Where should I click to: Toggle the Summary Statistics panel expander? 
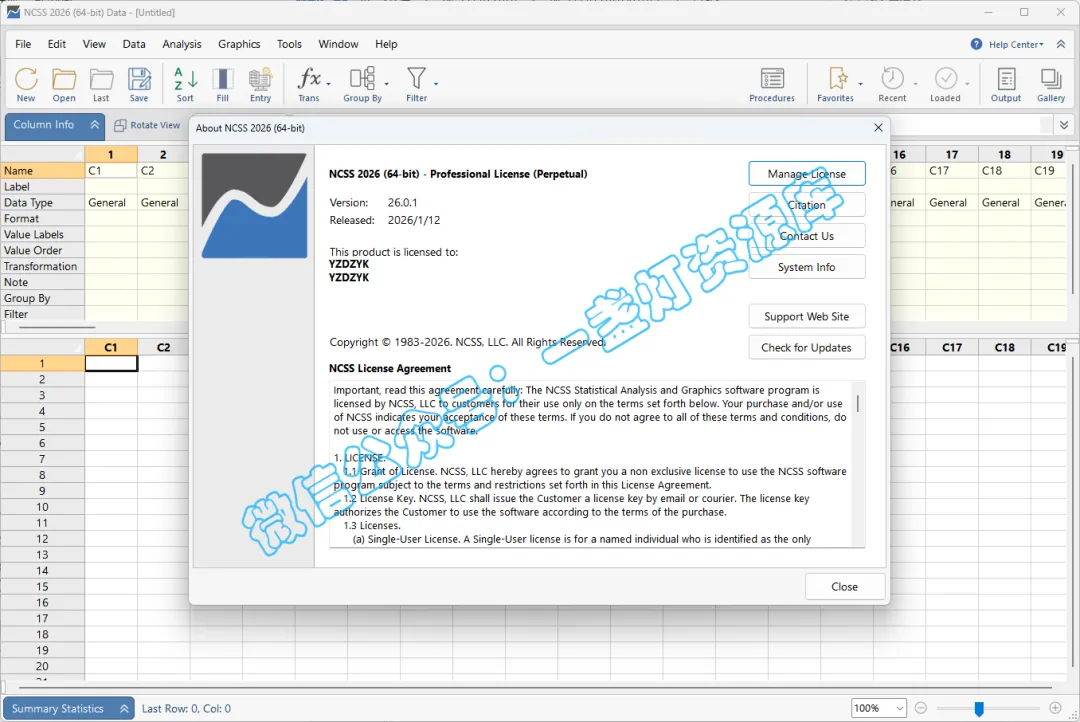pos(124,708)
